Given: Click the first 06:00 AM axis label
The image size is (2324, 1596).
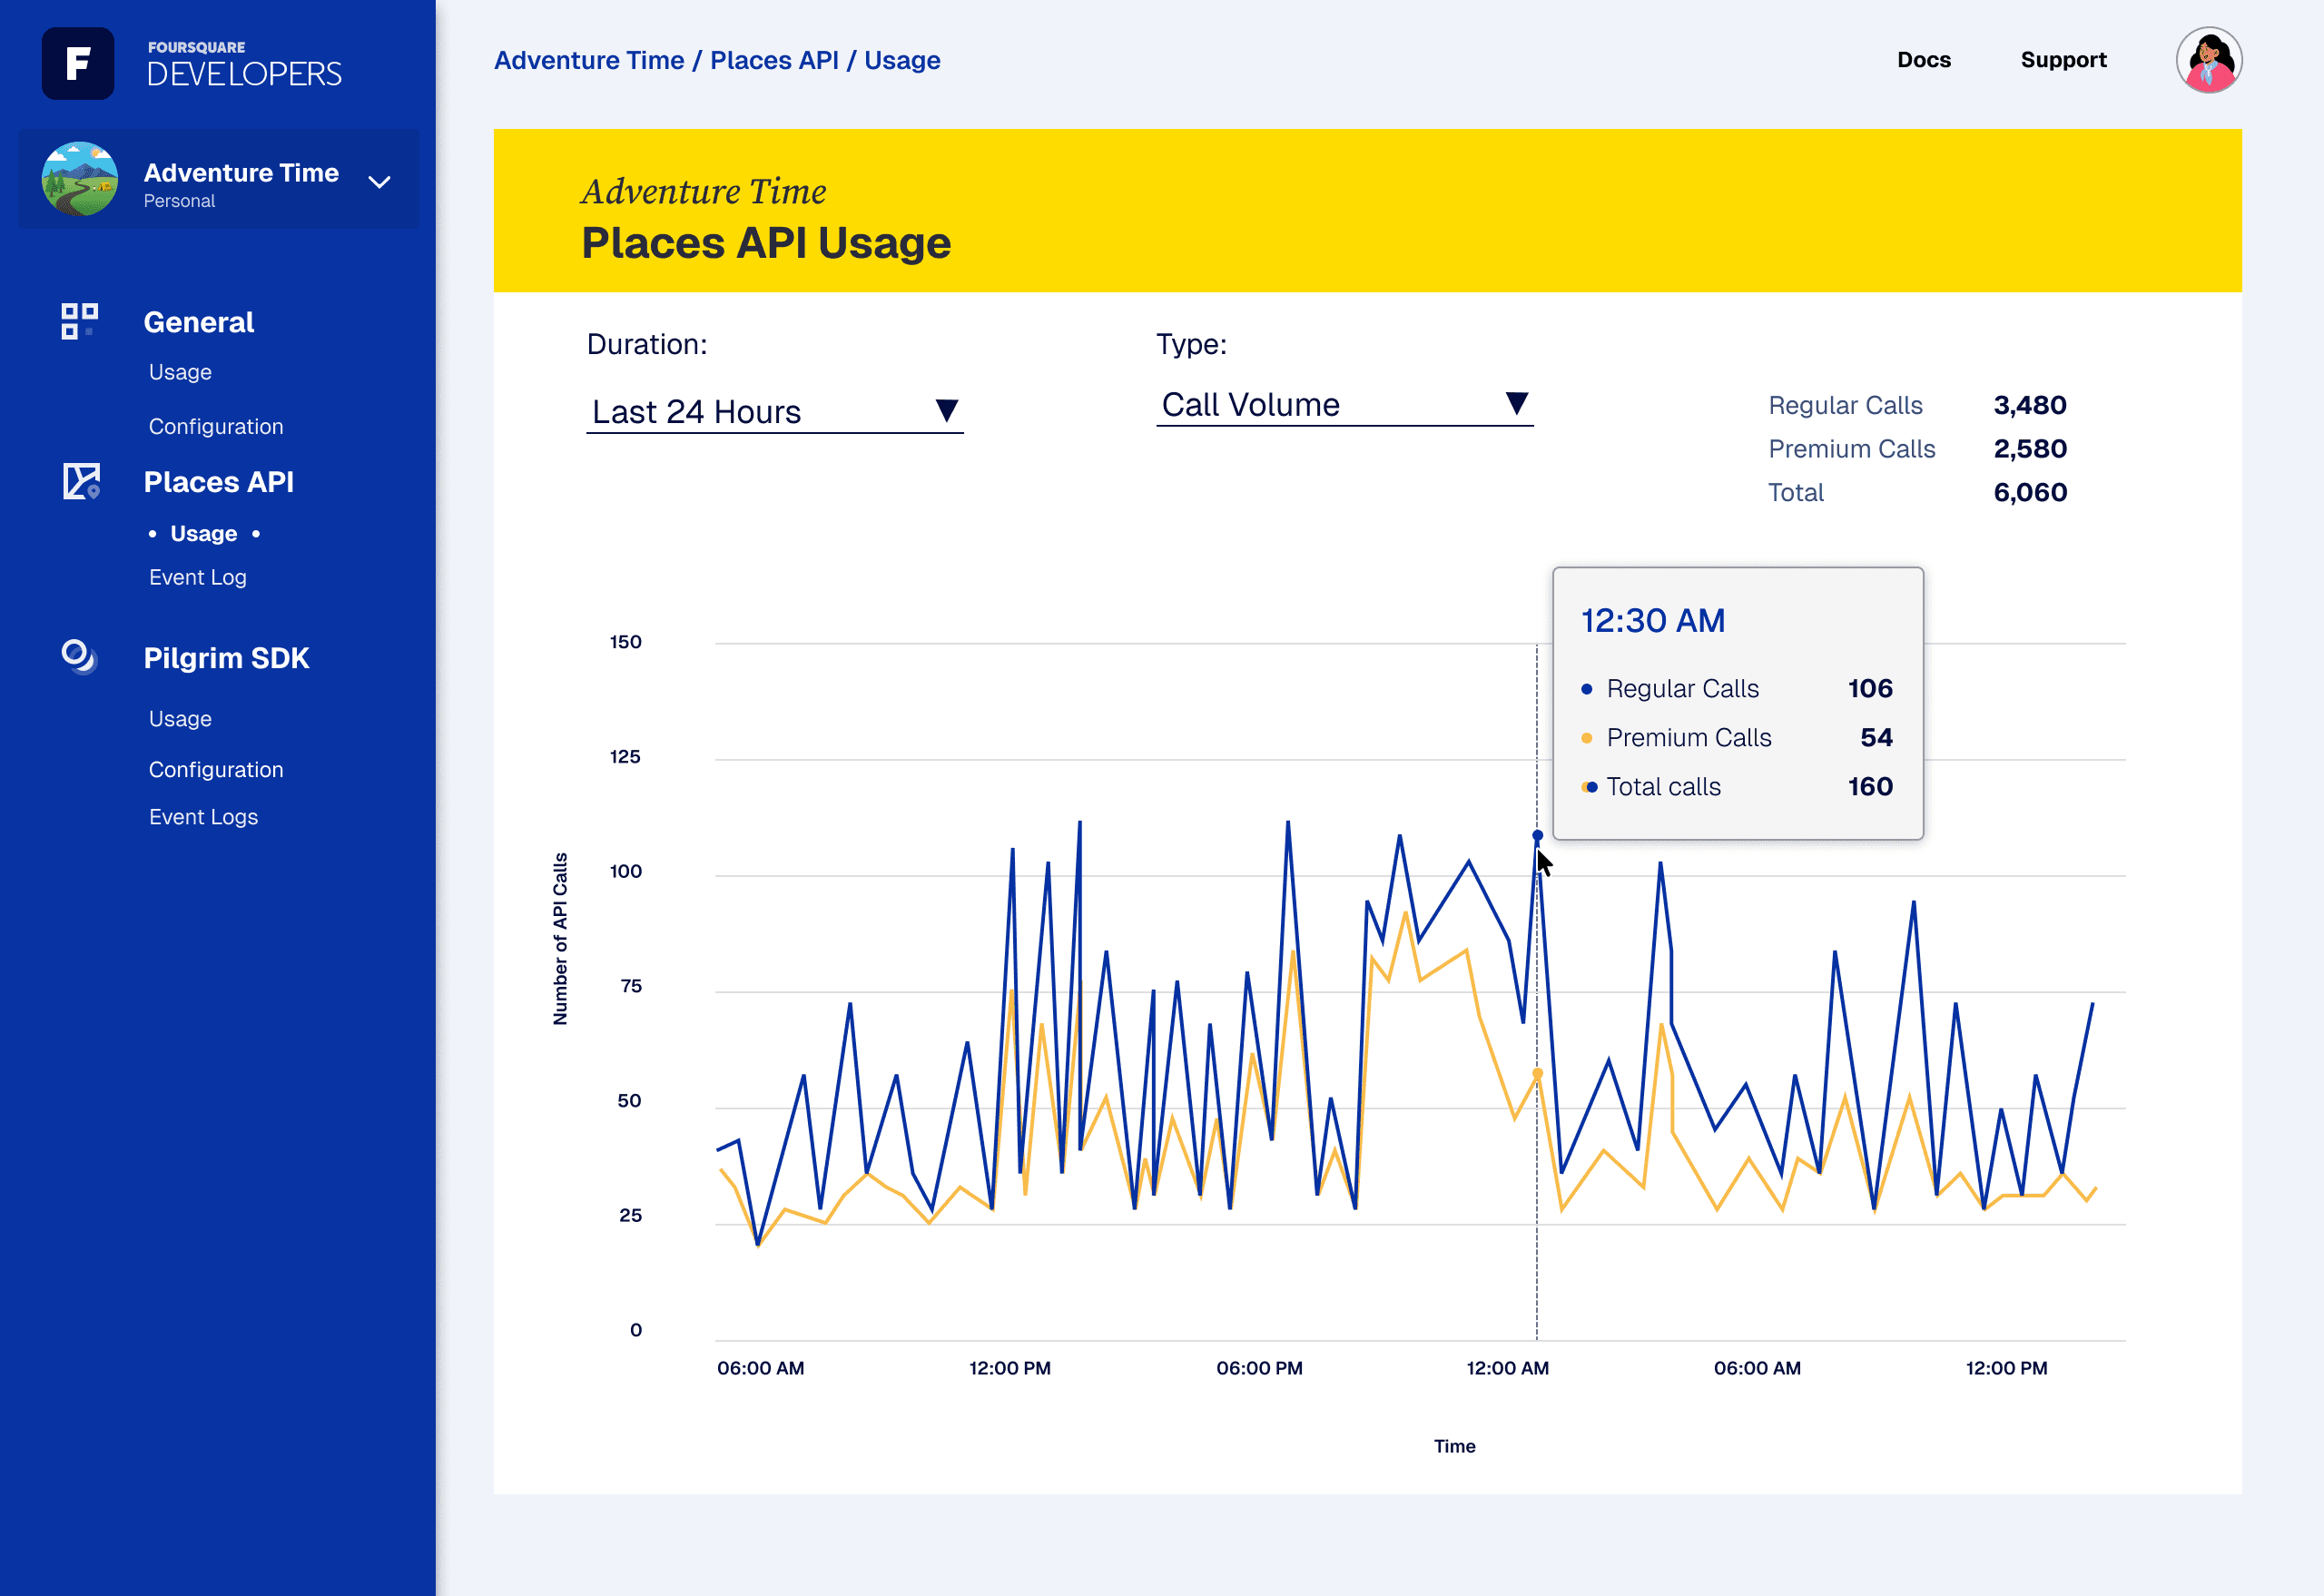Looking at the screenshot, I should point(760,1368).
